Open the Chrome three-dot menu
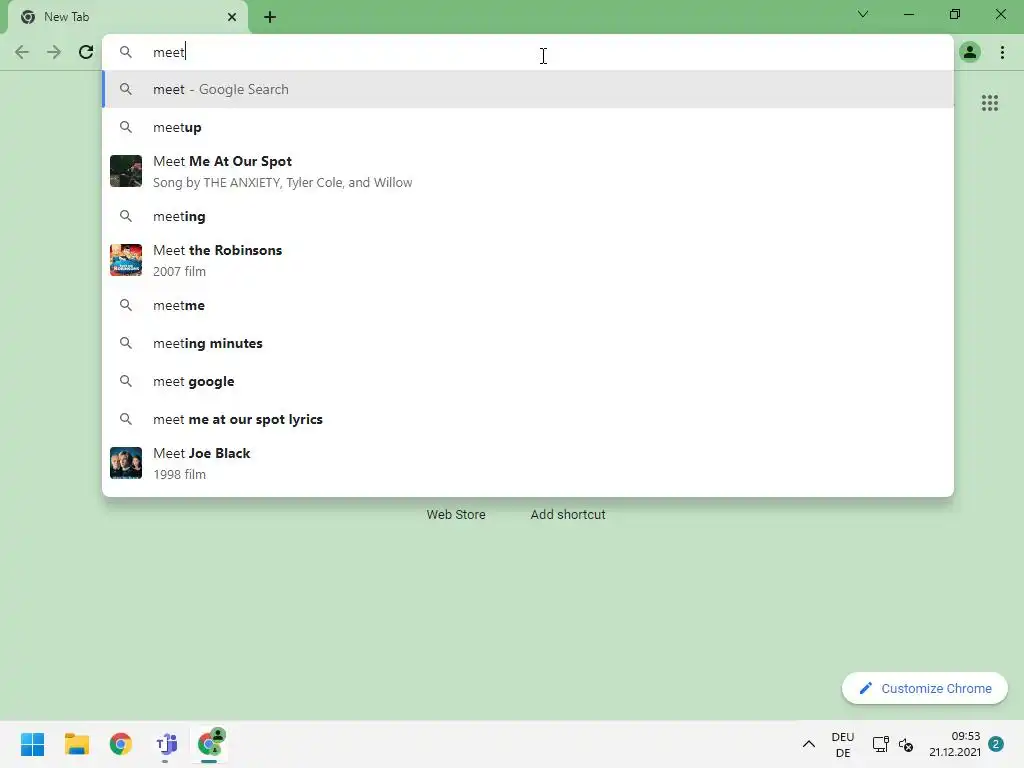The image size is (1024, 768). (1002, 52)
